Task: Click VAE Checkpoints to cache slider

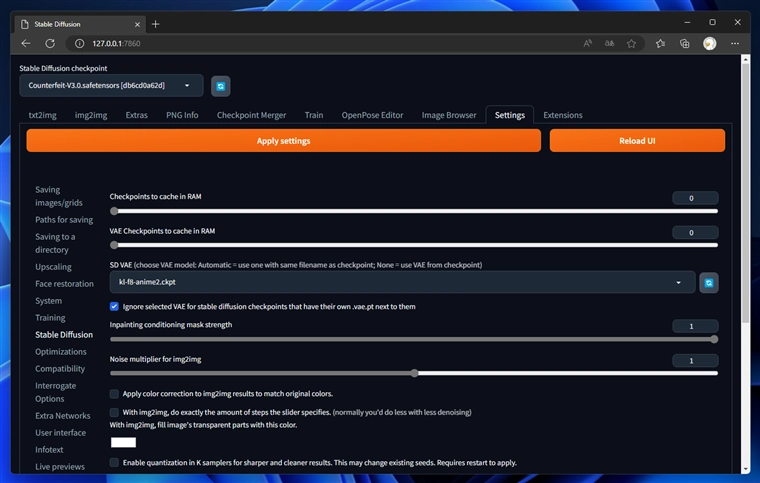Action: click(x=414, y=245)
